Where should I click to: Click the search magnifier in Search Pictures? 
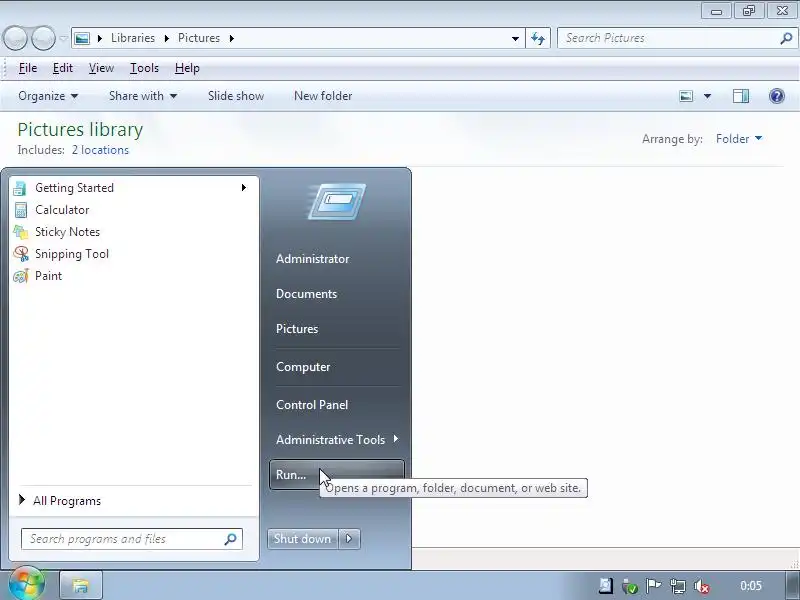coord(786,38)
